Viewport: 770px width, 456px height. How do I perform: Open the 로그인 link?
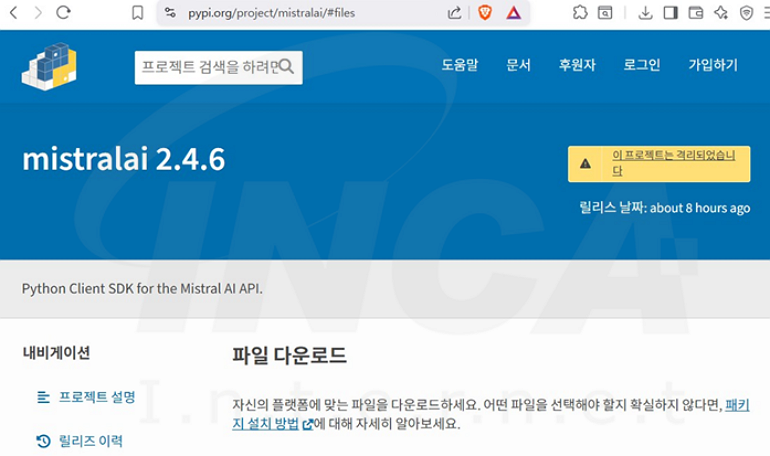(642, 65)
